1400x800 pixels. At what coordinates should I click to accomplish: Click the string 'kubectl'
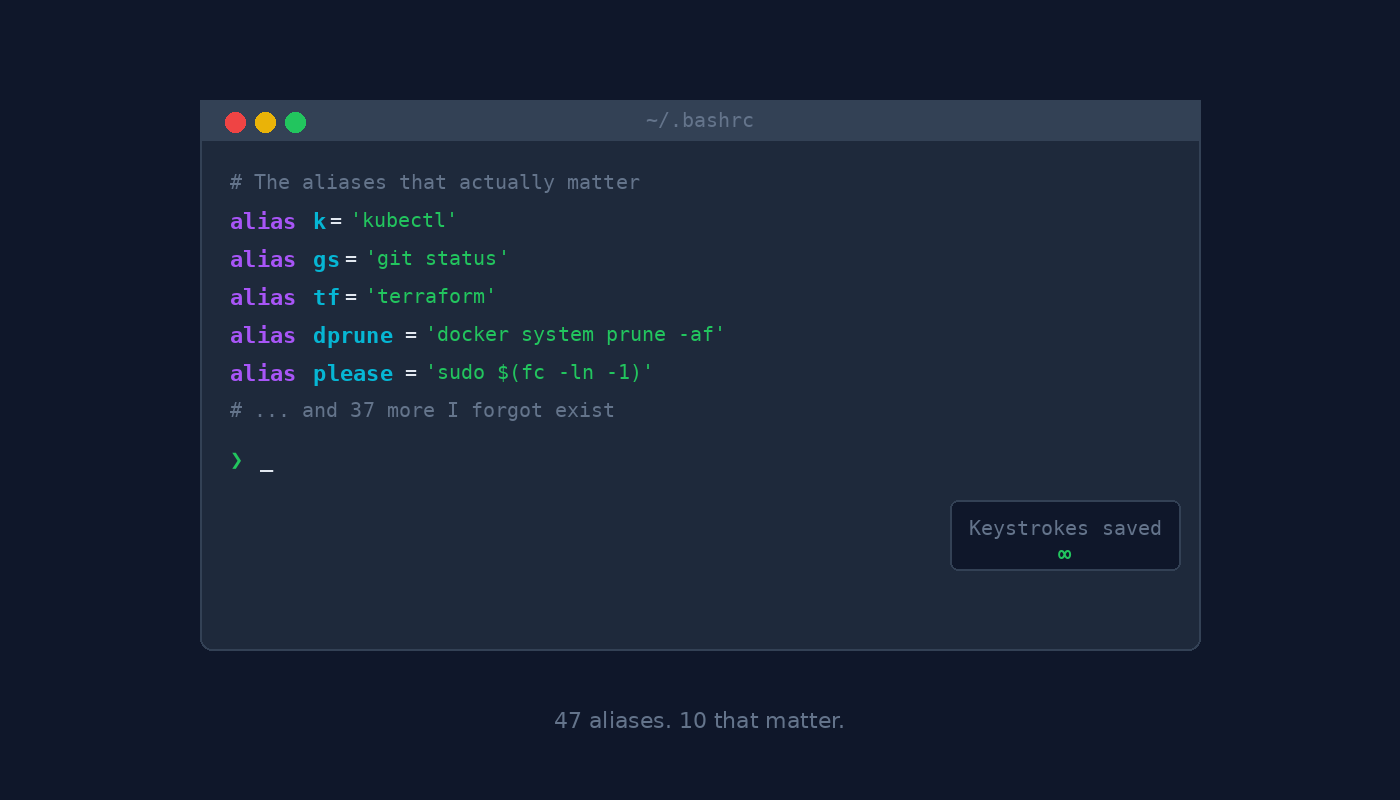tap(404, 220)
